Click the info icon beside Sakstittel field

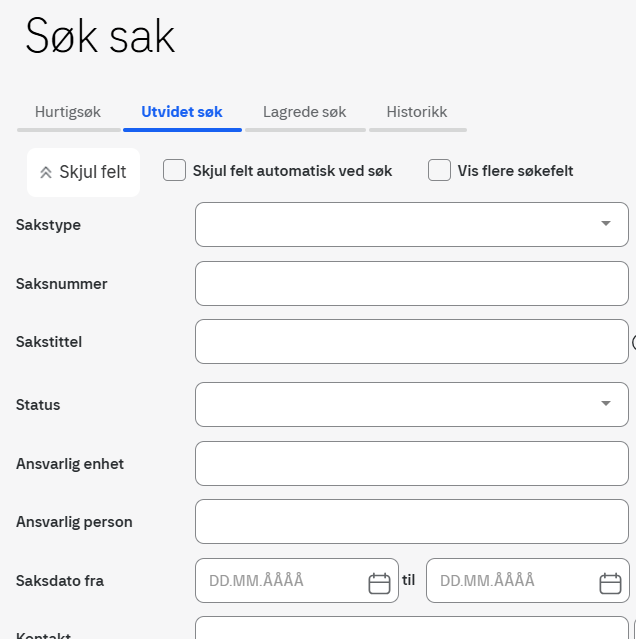633,343
